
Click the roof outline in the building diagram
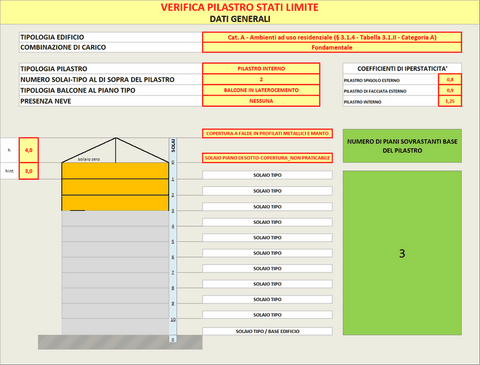coord(115,150)
